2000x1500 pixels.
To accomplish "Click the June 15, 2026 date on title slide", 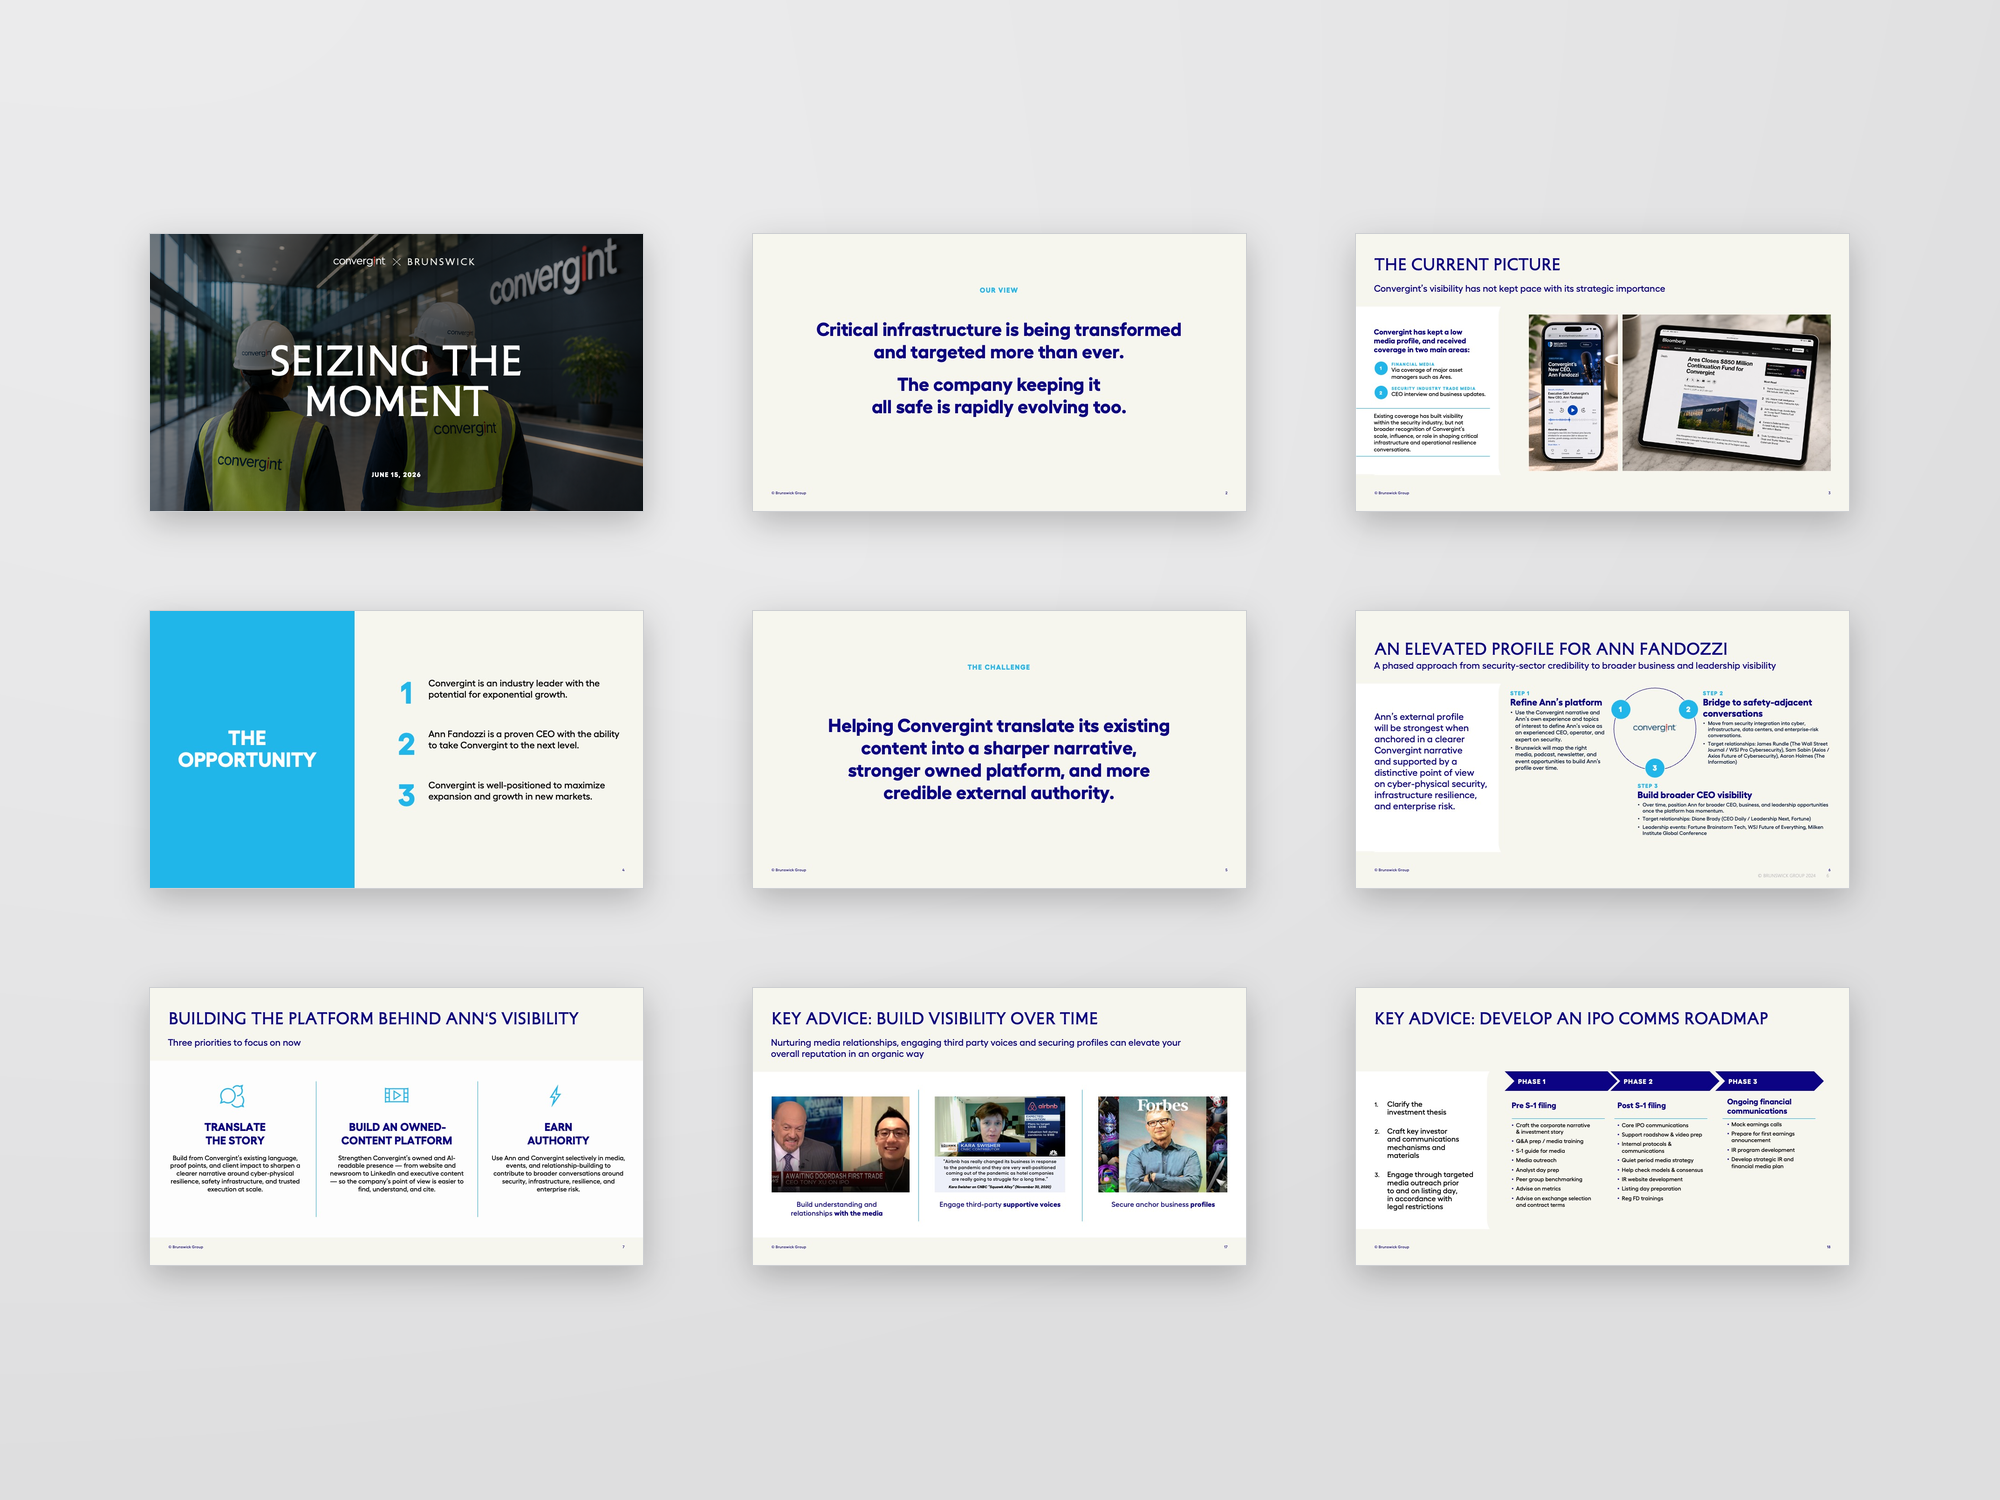I will point(396,475).
